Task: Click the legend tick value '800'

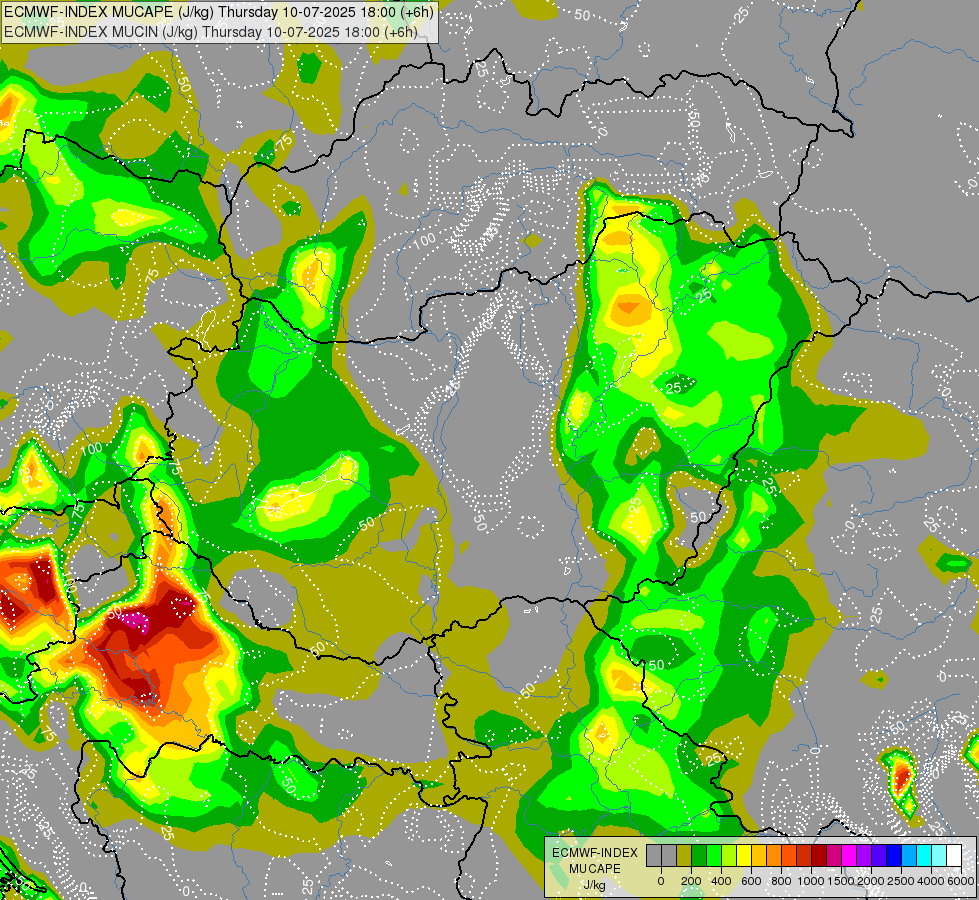Action: (x=781, y=881)
